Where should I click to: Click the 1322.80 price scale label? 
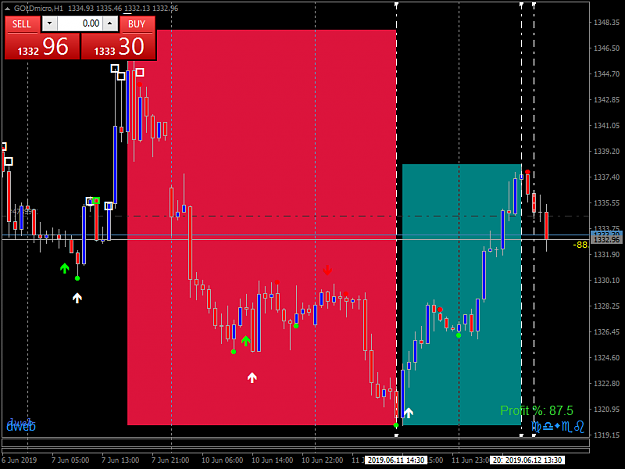click(x=607, y=383)
